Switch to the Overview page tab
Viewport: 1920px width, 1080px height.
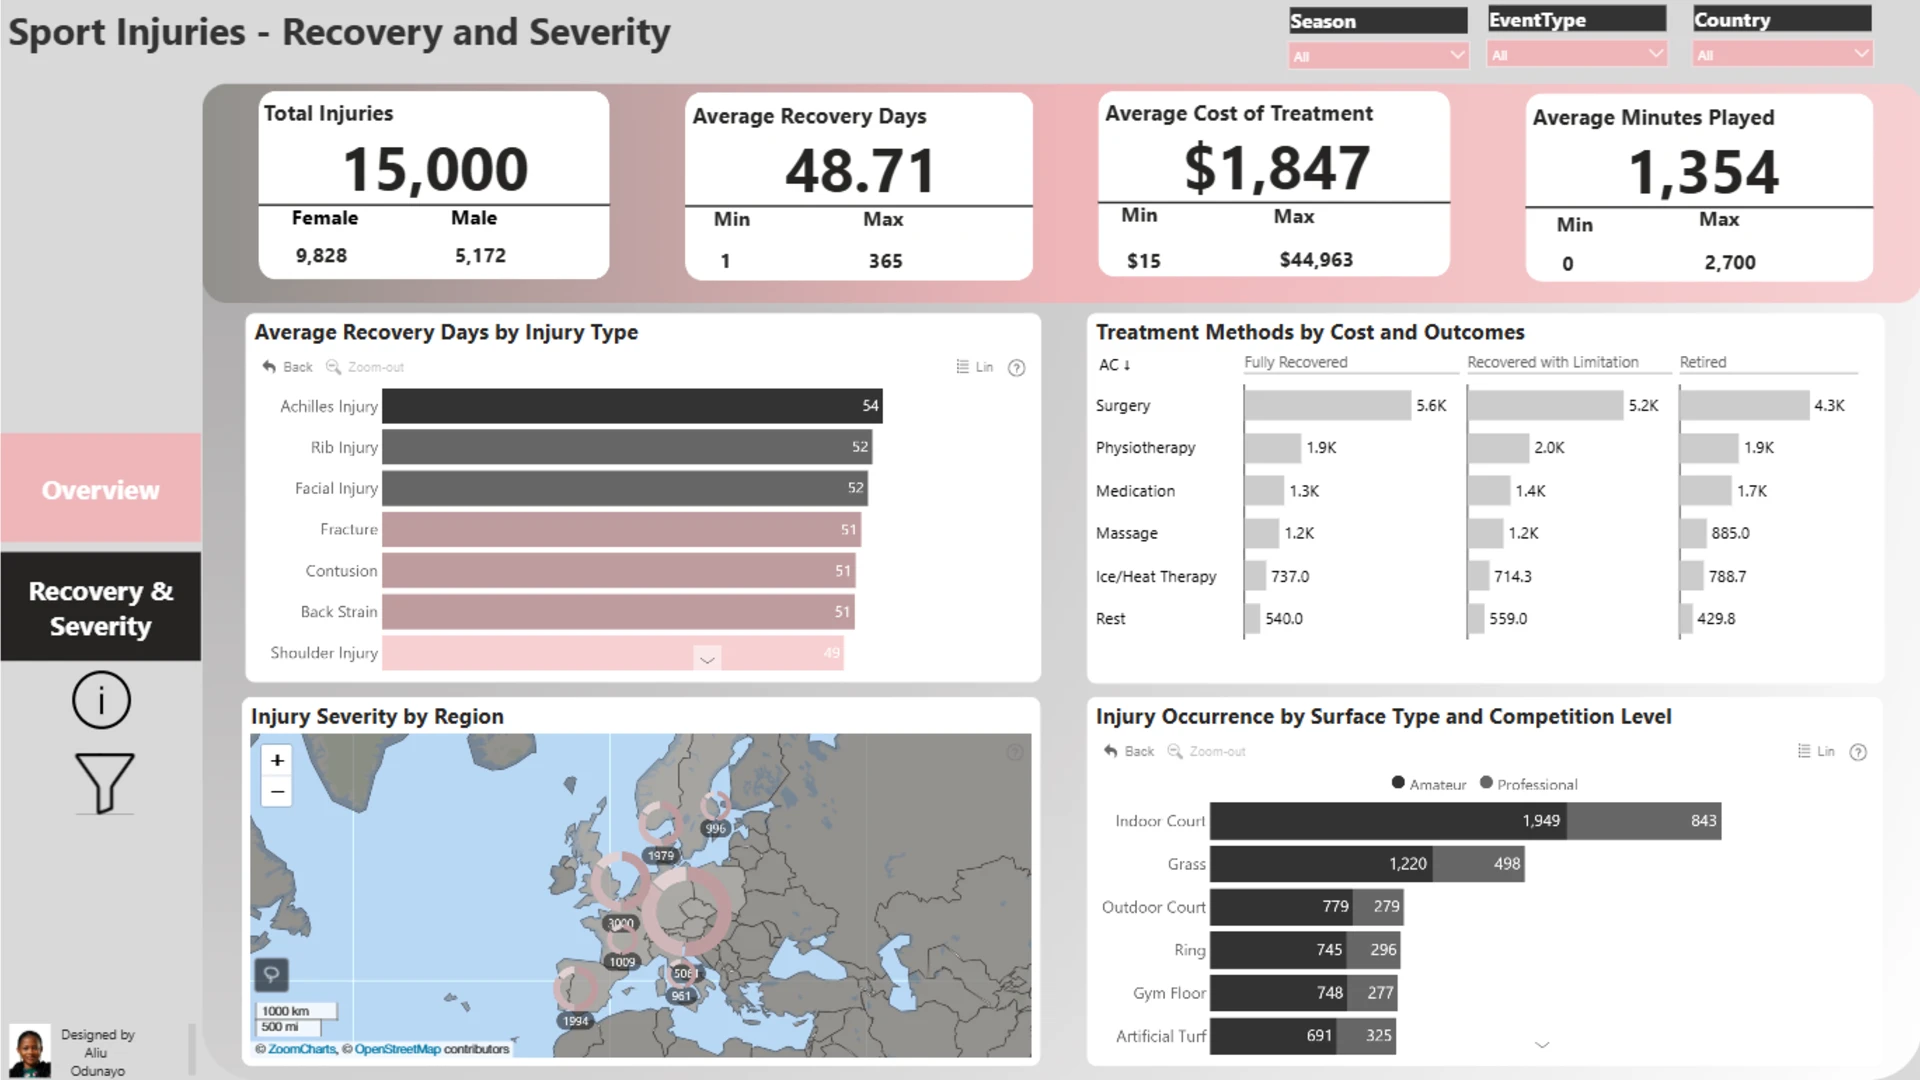coord(101,490)
